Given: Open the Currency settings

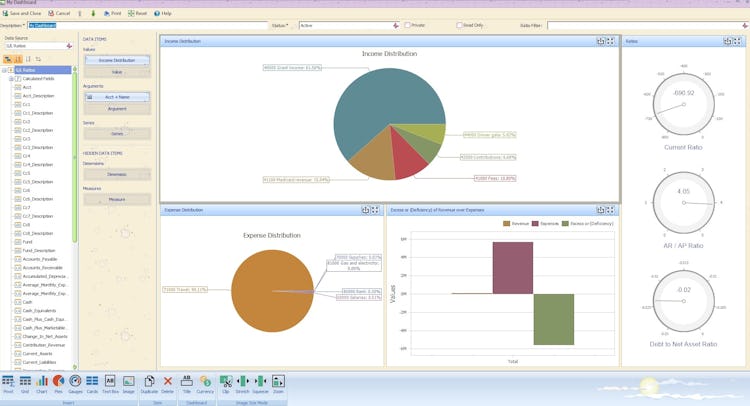Looking at the screenshot, I should coord(205,384).
